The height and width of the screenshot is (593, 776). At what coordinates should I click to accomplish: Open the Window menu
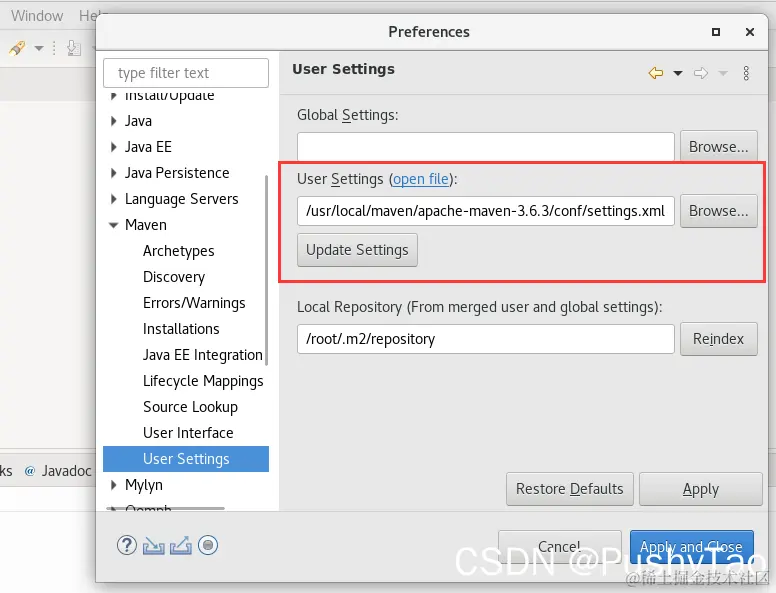tap(37, 16)
